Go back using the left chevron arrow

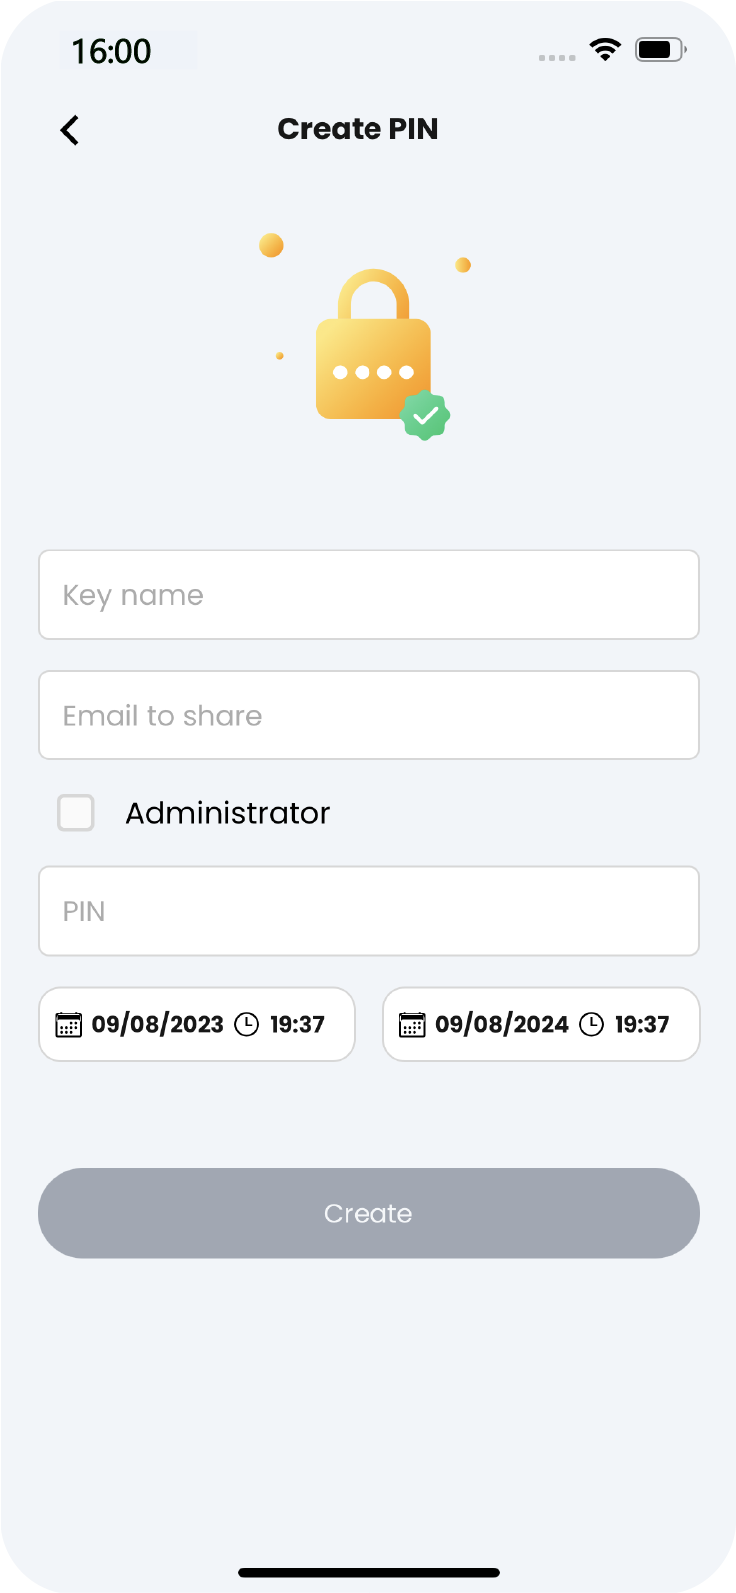[69, 130]
